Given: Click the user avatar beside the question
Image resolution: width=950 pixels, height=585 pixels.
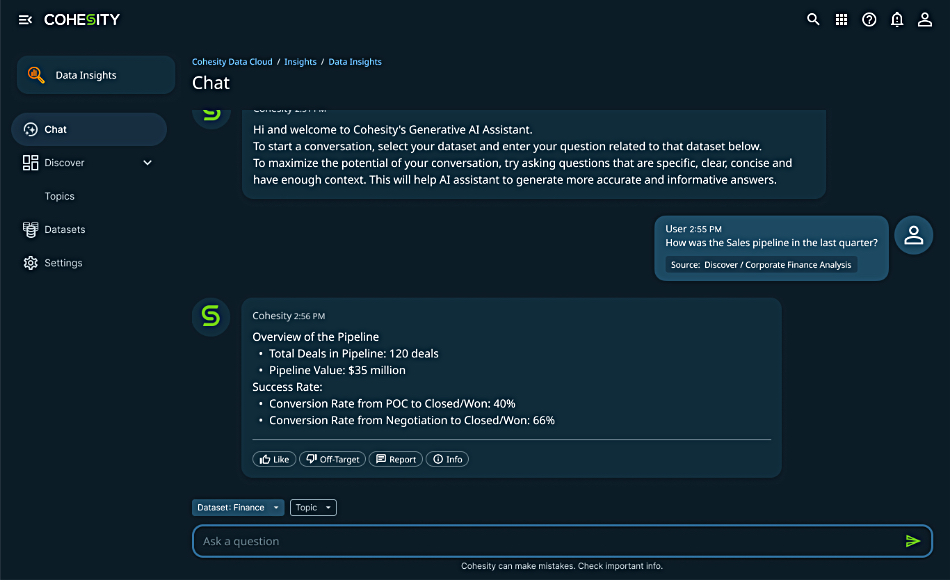Looking at the screenshot, I should click(x=914, y=235).
